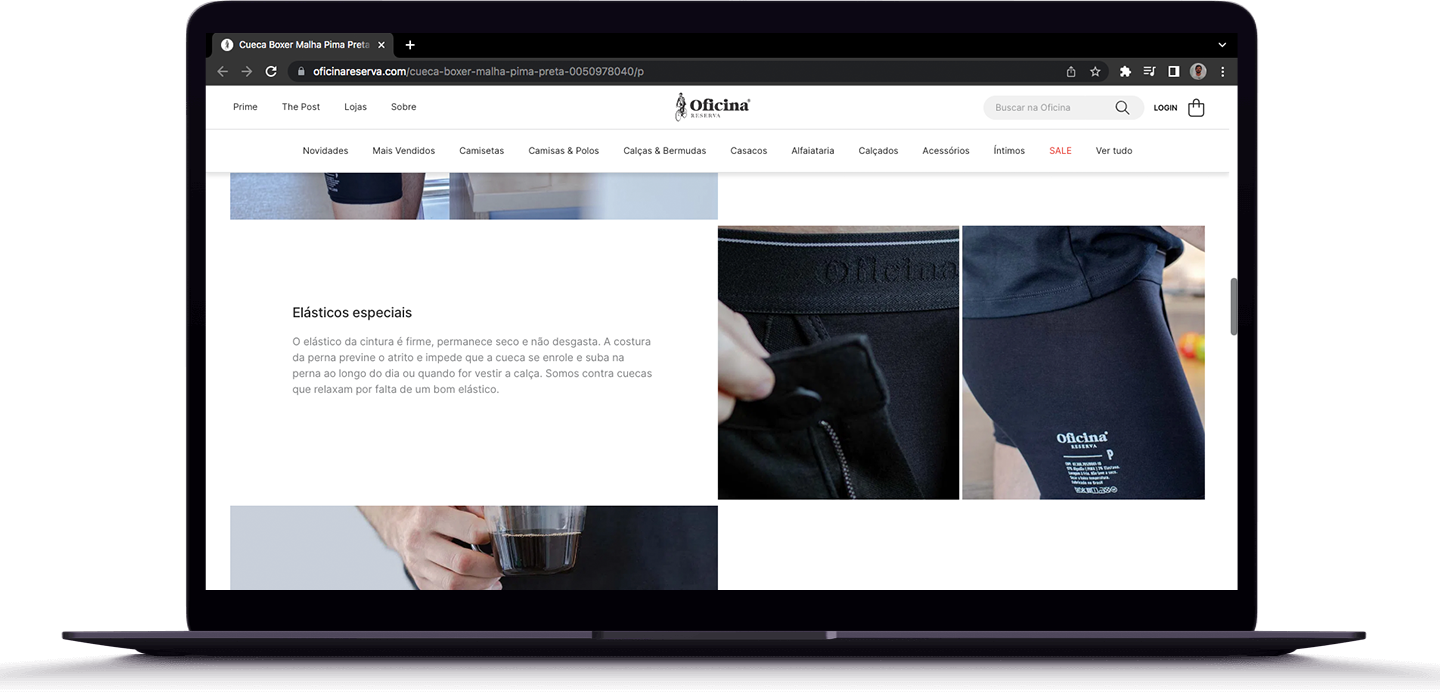
Task: View site security lock info
Action: [x=300, y=72]
